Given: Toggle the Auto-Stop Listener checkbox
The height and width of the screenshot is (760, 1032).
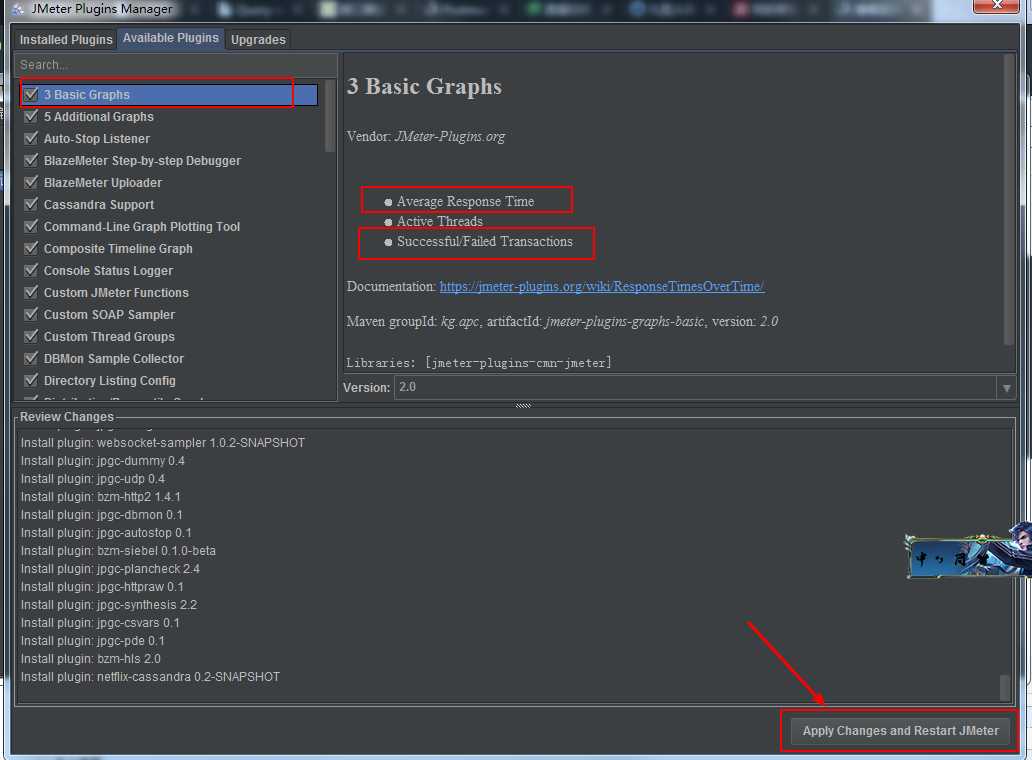Looking at the screenshot, I should pos(31,138).
